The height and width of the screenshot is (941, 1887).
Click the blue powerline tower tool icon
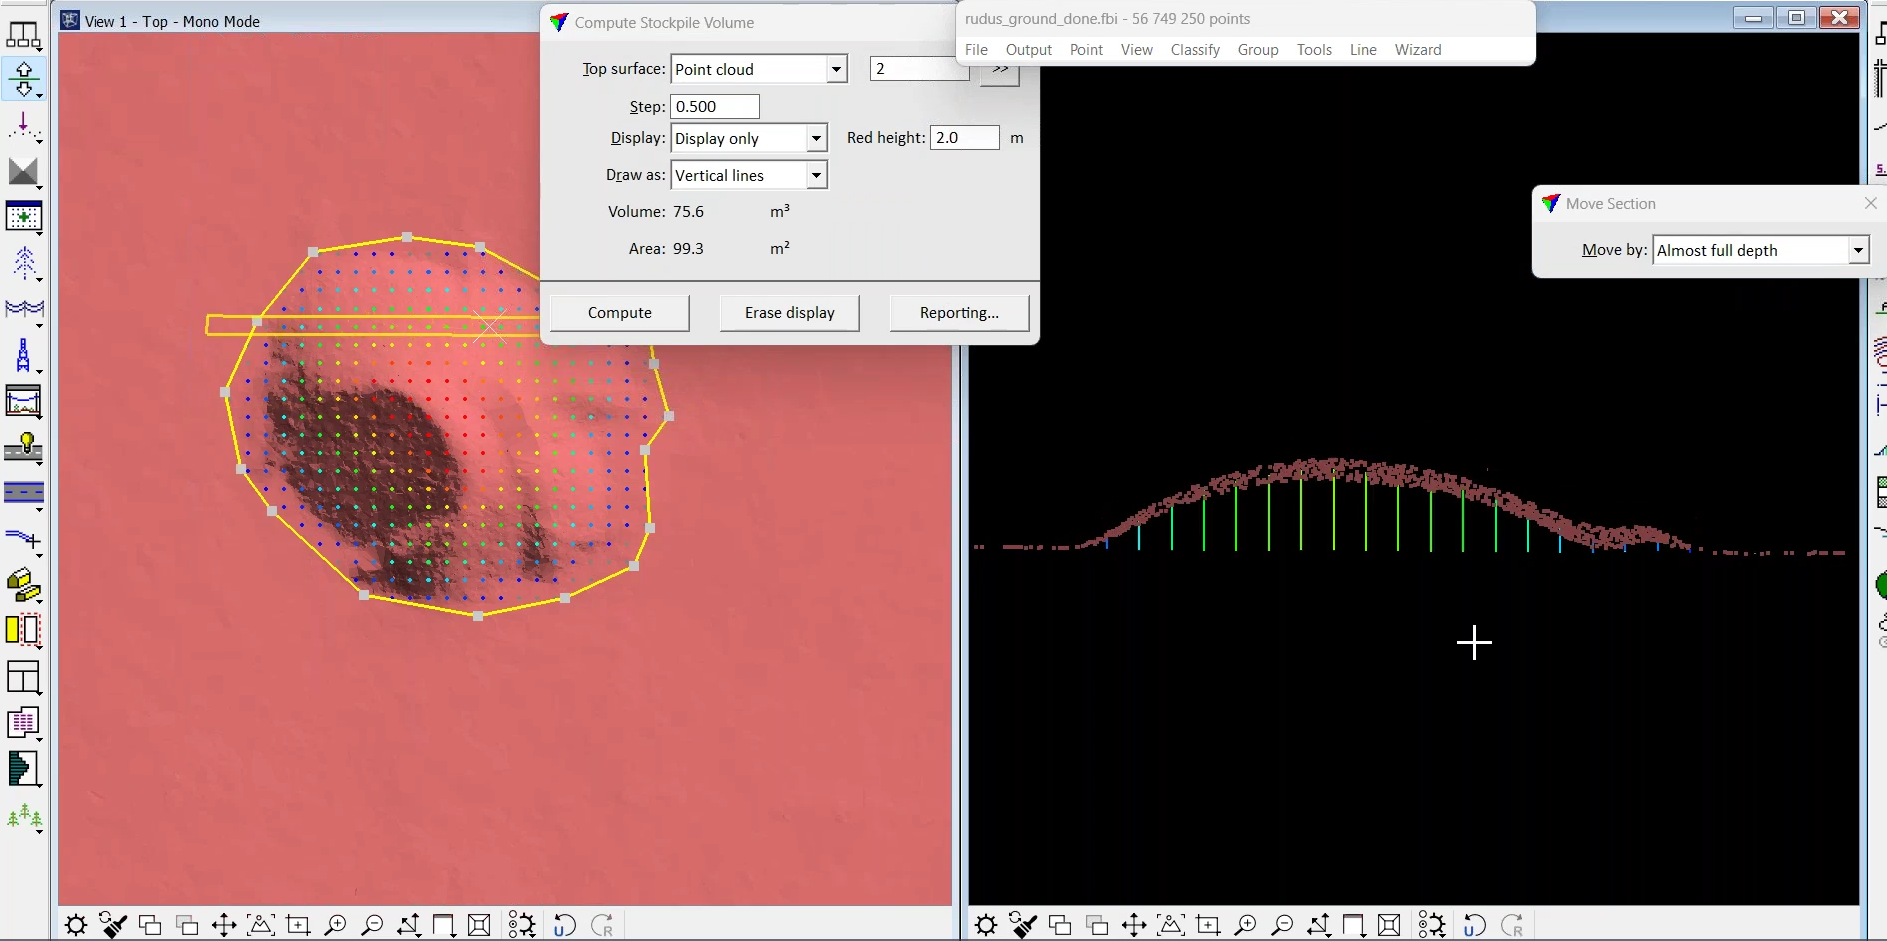point(23,355)
